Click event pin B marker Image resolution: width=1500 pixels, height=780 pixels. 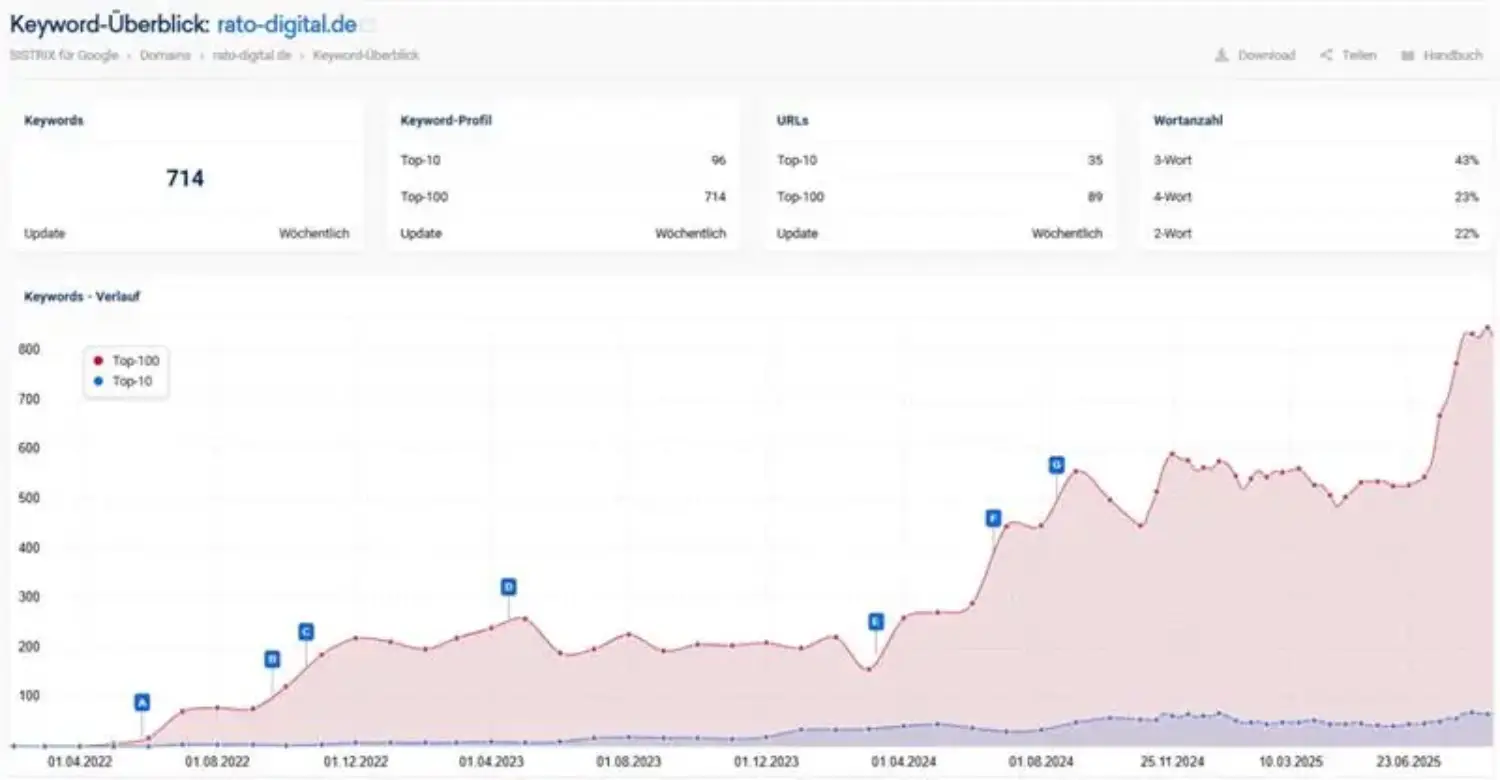coord(272,659)
